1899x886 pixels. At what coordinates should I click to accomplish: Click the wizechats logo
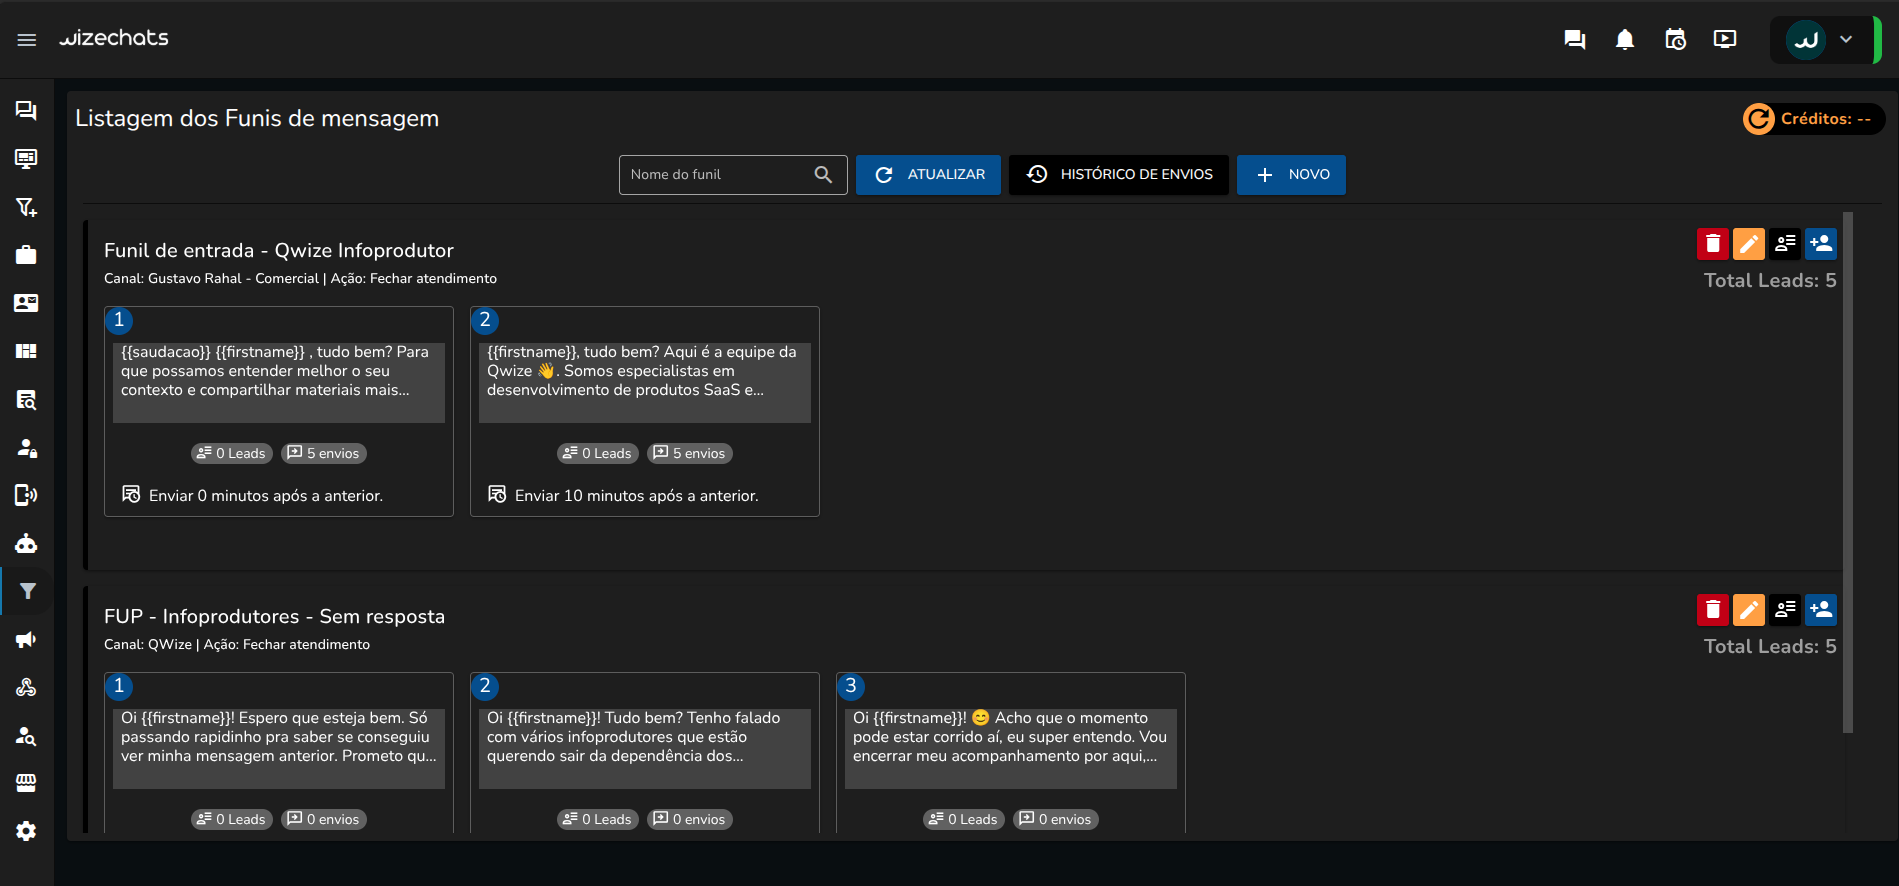pyautogui.click(x=114, y=38)
